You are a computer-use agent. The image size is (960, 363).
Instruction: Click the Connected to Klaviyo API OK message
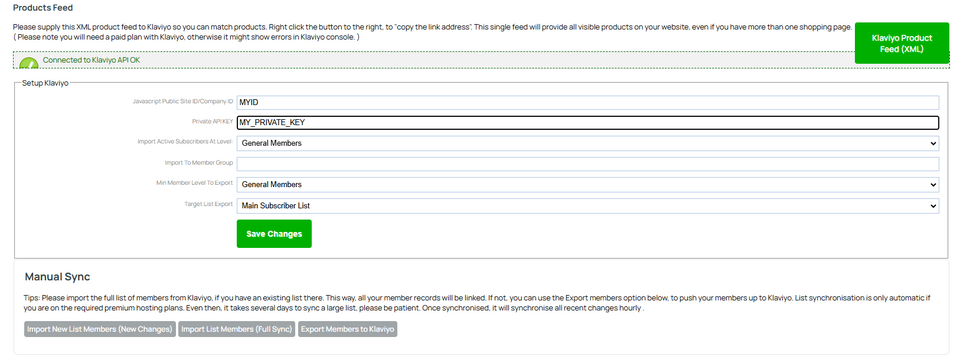(x=91, y=60)
